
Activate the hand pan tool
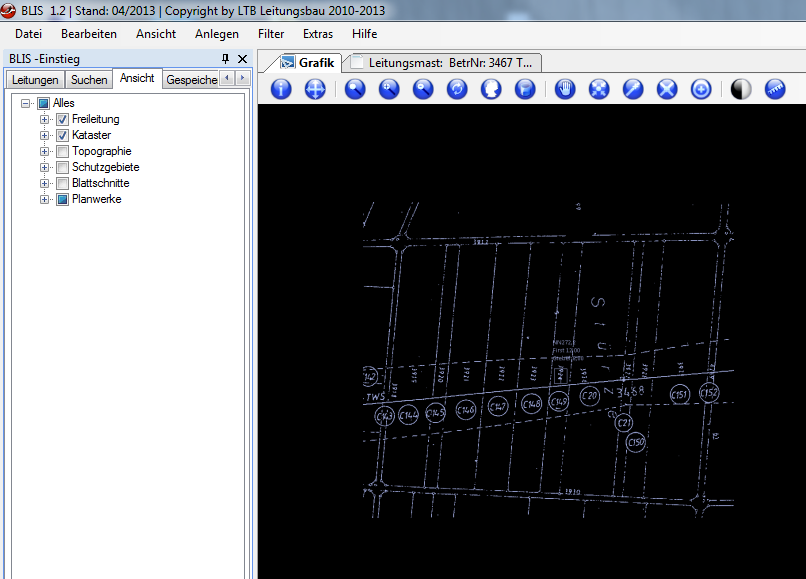click(x=565, y=89)
